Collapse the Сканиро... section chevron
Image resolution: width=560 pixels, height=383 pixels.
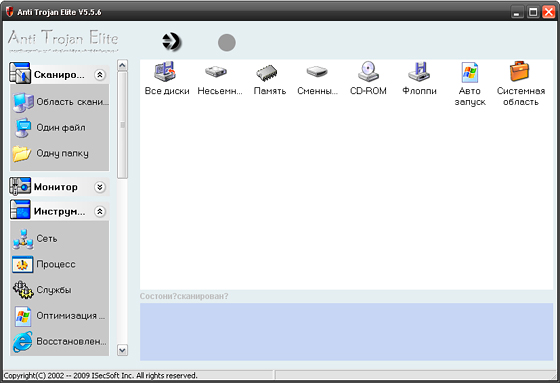click(x=100, y=75)
